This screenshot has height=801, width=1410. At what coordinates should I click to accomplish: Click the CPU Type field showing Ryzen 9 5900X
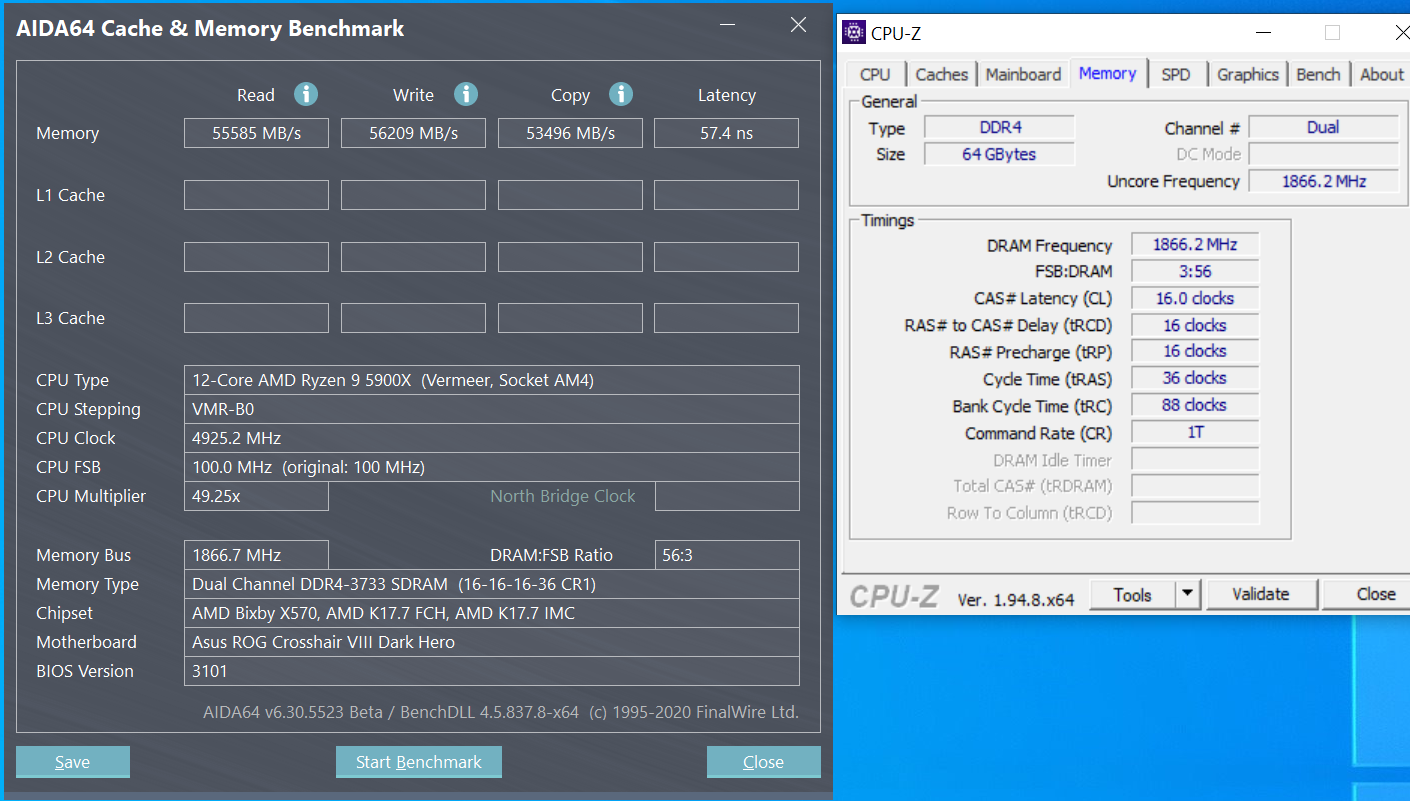(492, 380)
